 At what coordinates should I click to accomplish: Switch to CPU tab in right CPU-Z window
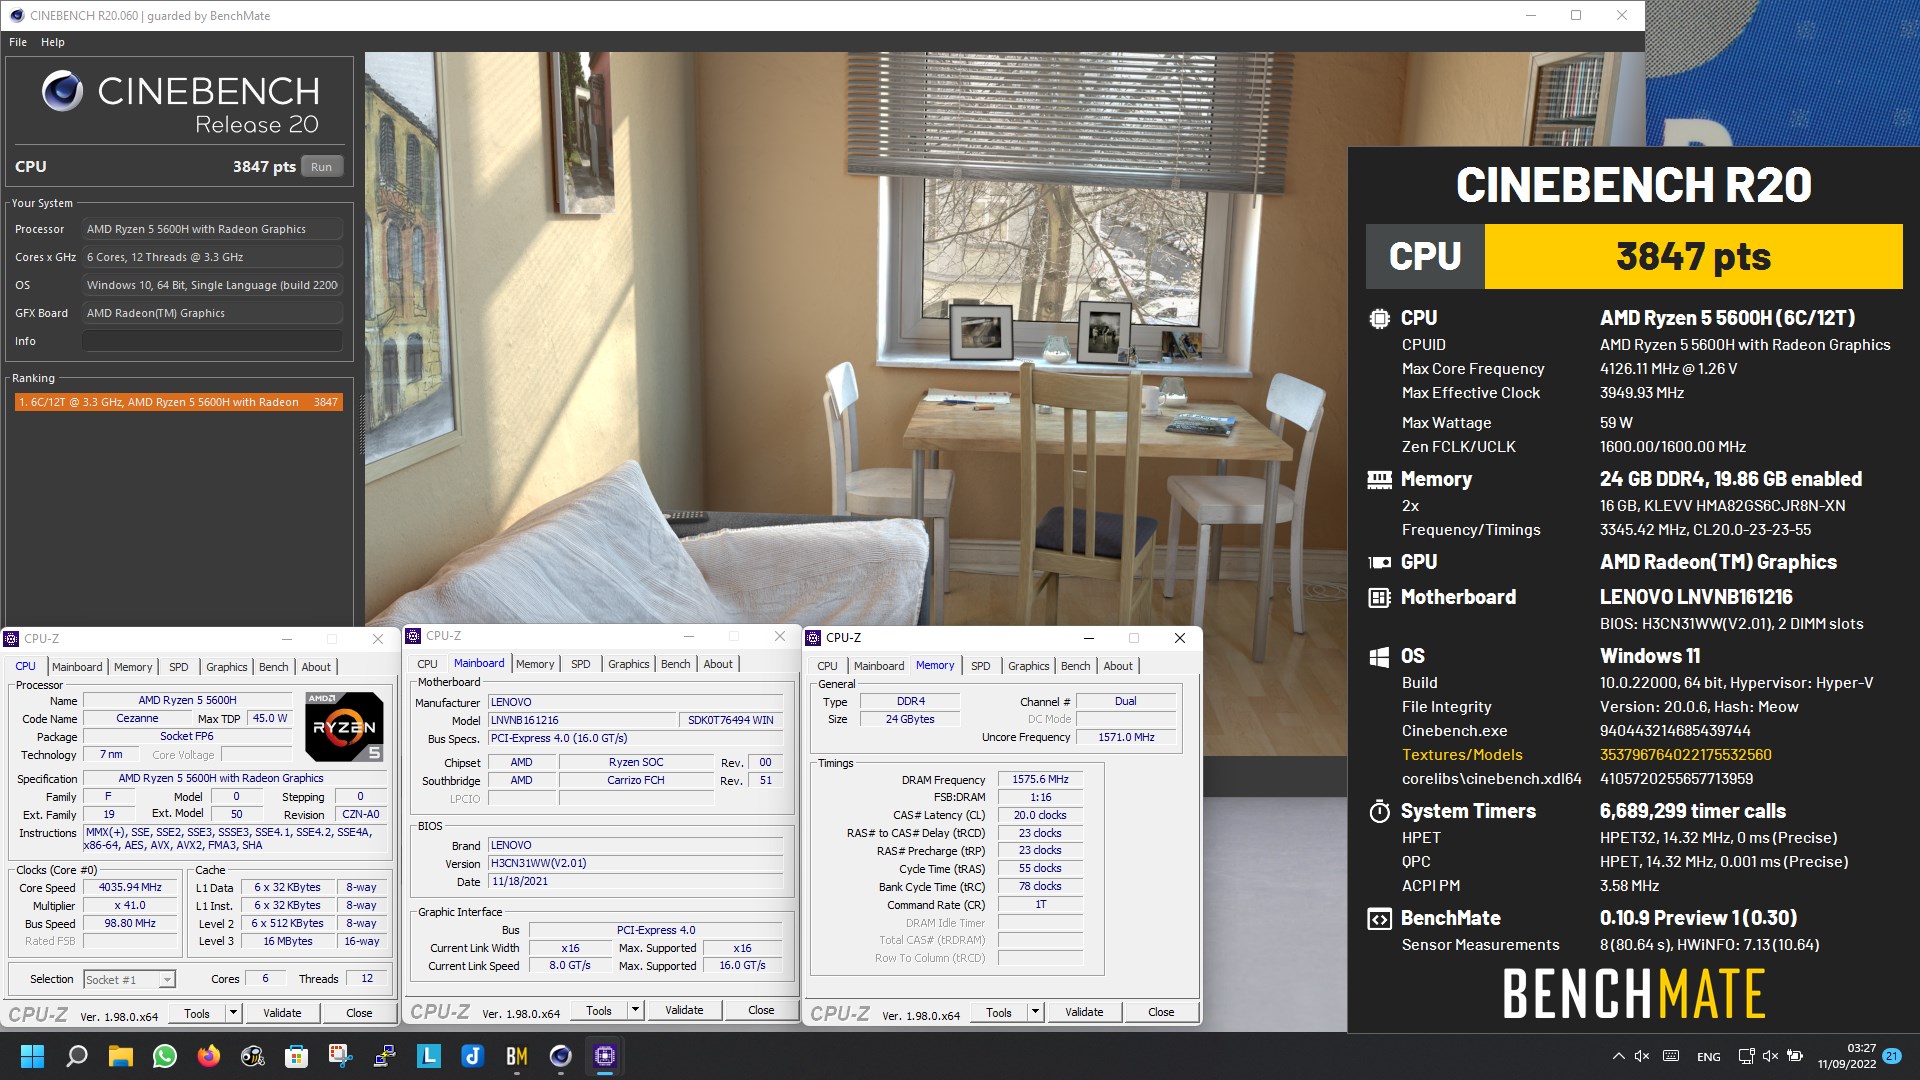click(x=827, y=666)
